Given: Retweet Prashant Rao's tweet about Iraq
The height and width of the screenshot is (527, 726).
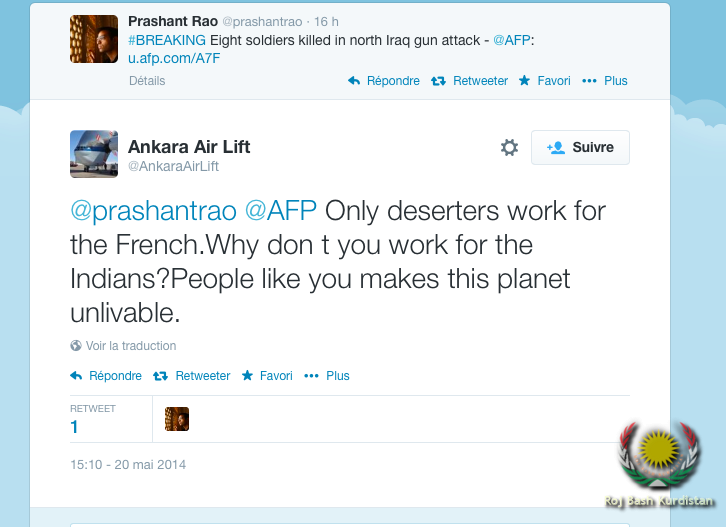Looking at the screenshot, I should point(469,81).
